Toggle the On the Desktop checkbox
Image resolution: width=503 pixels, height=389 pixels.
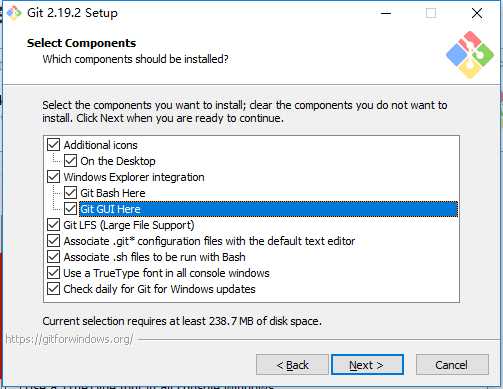pos(70,161)
